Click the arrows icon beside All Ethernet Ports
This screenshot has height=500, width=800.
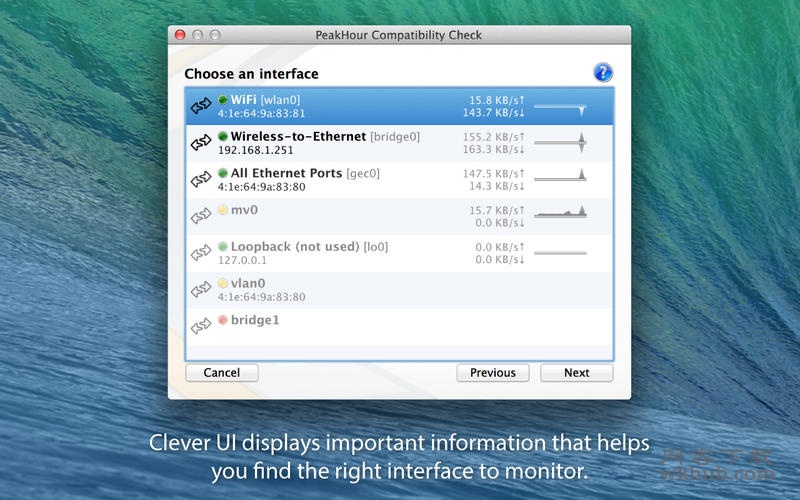[x=201, y=180]
